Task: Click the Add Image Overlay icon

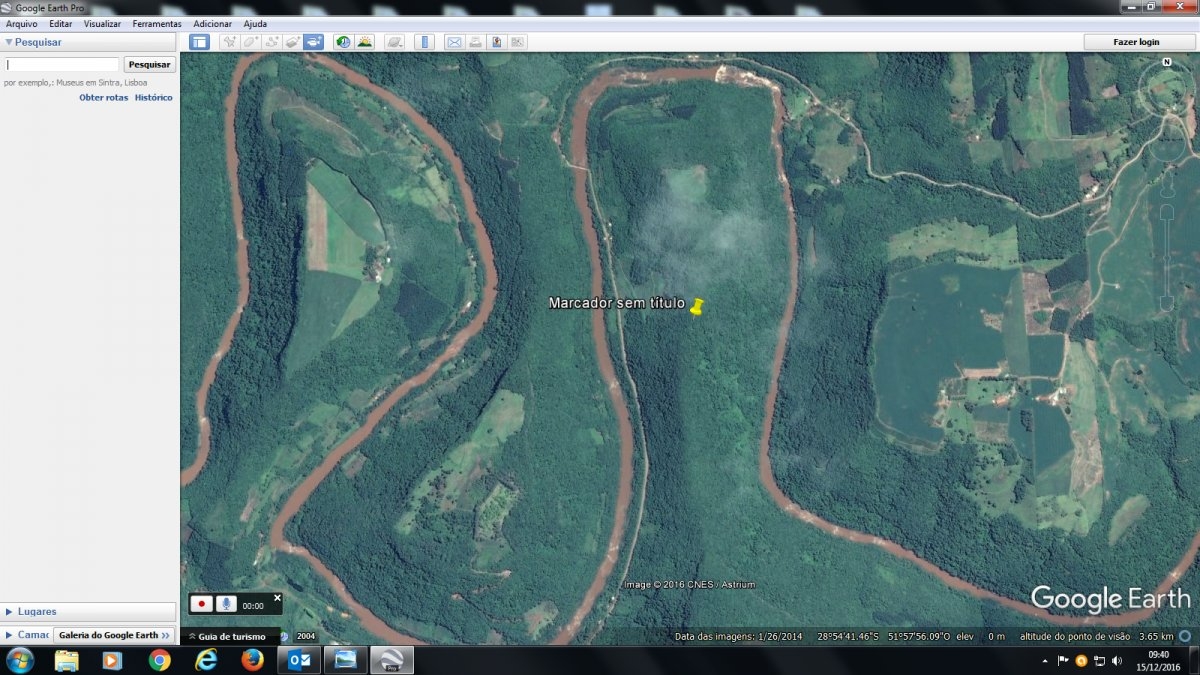Action: click(292, 42)
